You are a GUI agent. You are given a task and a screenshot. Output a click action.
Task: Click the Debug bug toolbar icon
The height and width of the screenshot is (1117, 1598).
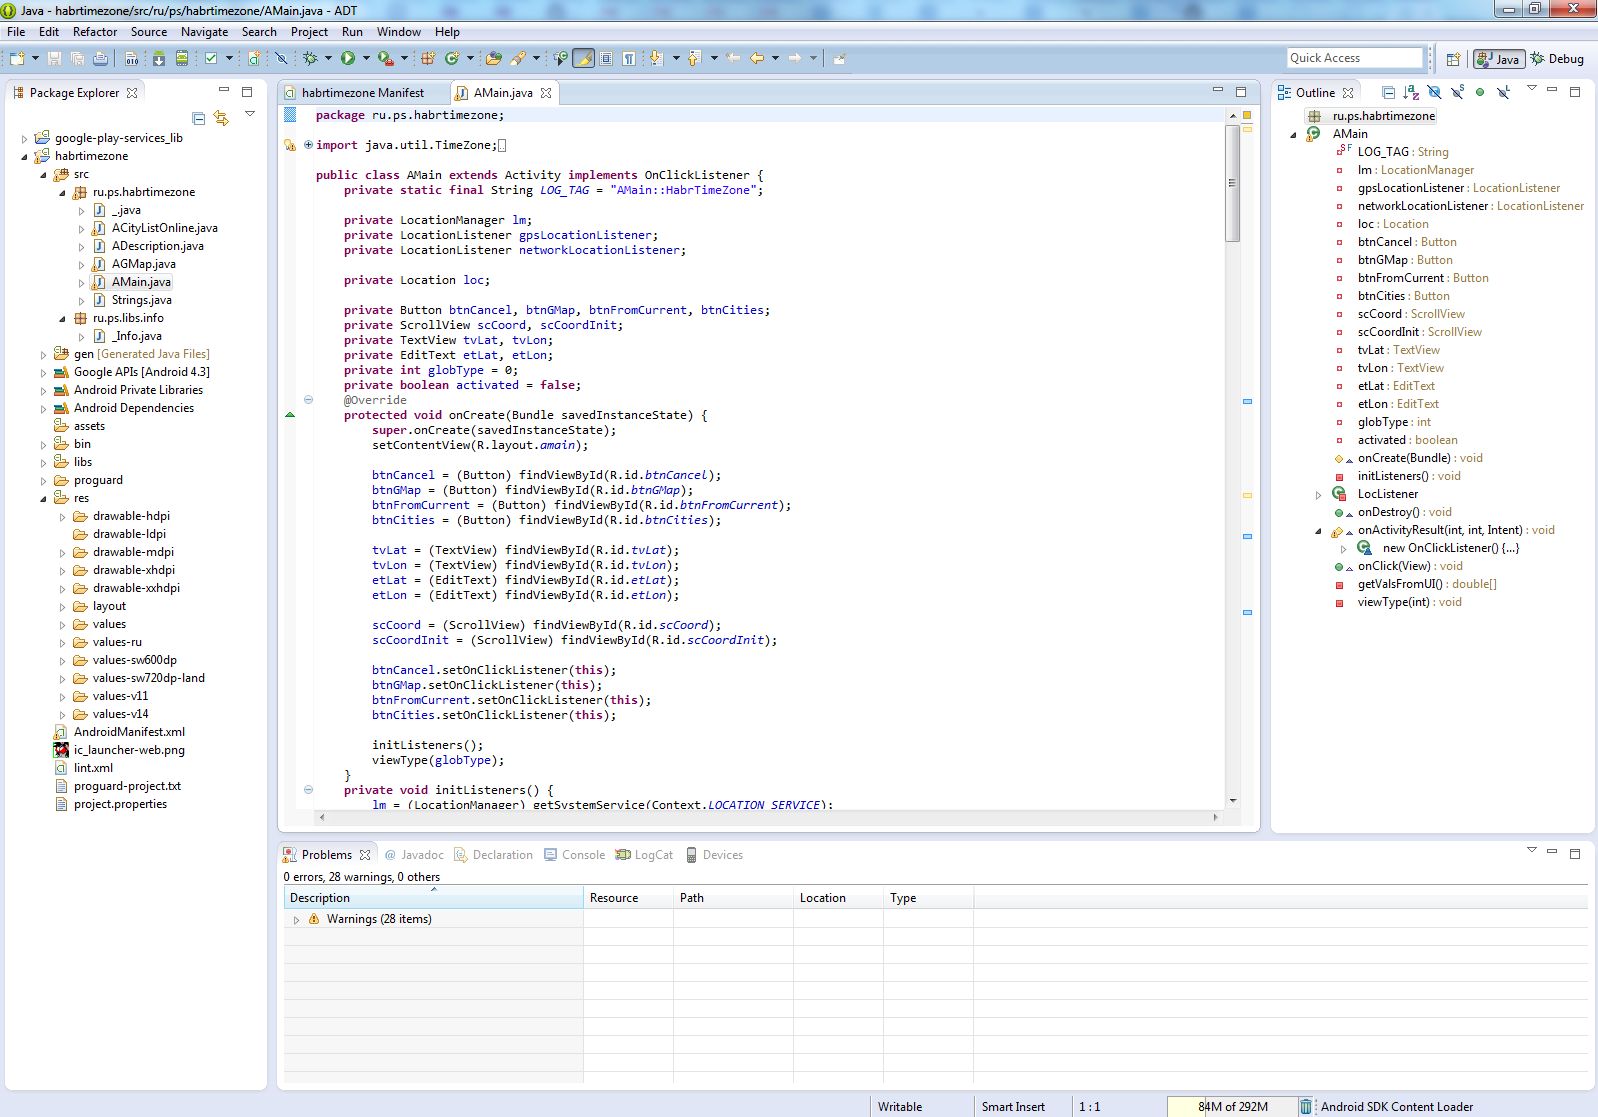tap(310, 58)
